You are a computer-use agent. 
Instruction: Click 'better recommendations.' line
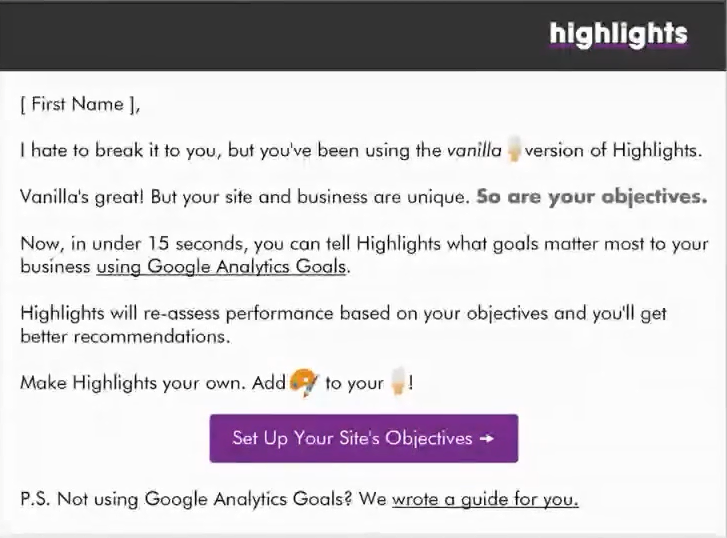pyautogui.click(x=125, y=337)
